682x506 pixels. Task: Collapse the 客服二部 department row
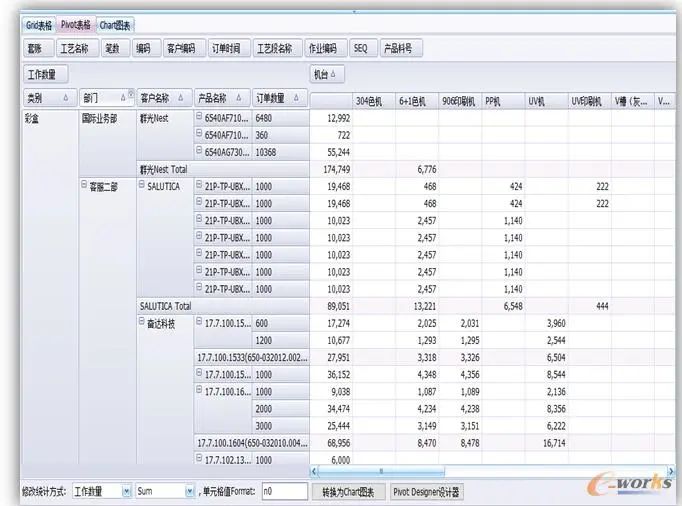pyautogui.click(x=85, y=186)
